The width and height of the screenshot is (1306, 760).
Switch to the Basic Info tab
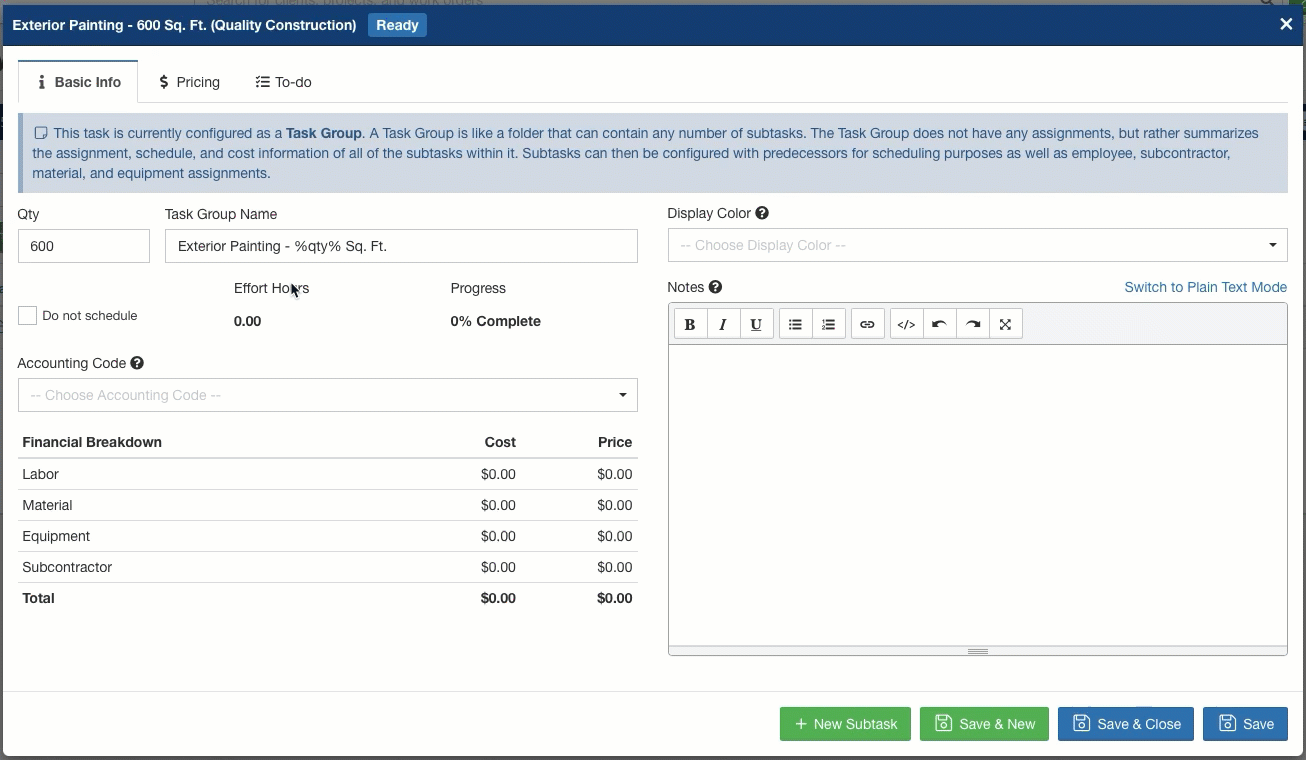pyautogui.click(x=78, y=82)
